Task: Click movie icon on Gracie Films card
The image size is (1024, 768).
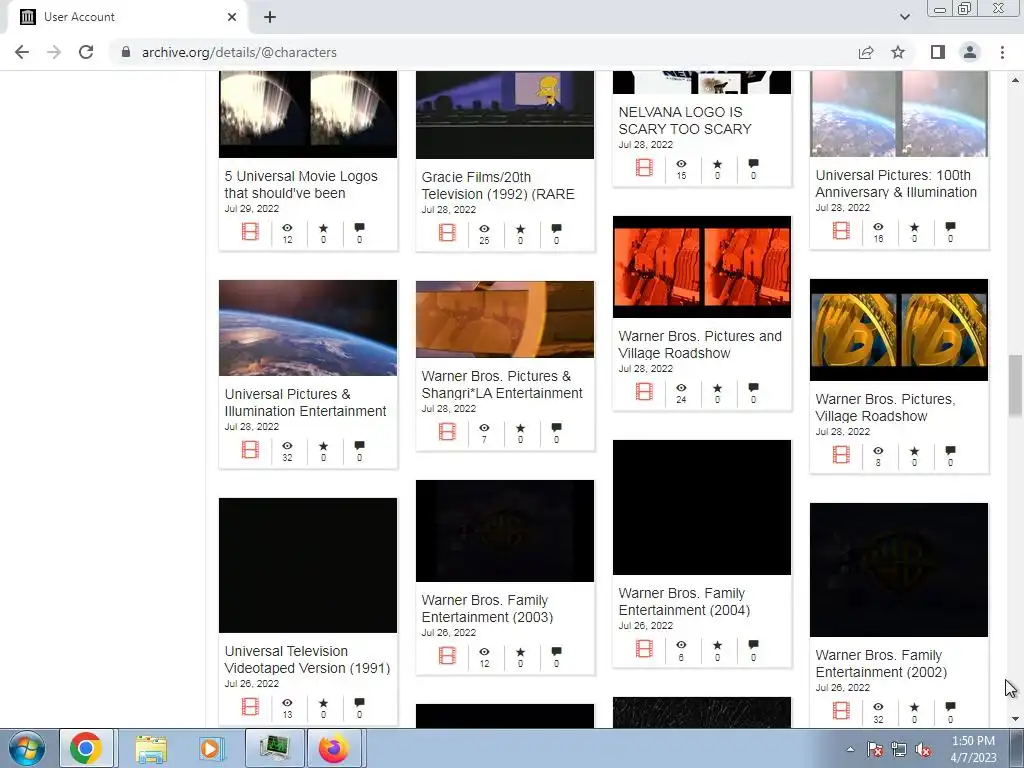Action: [447, 232]
